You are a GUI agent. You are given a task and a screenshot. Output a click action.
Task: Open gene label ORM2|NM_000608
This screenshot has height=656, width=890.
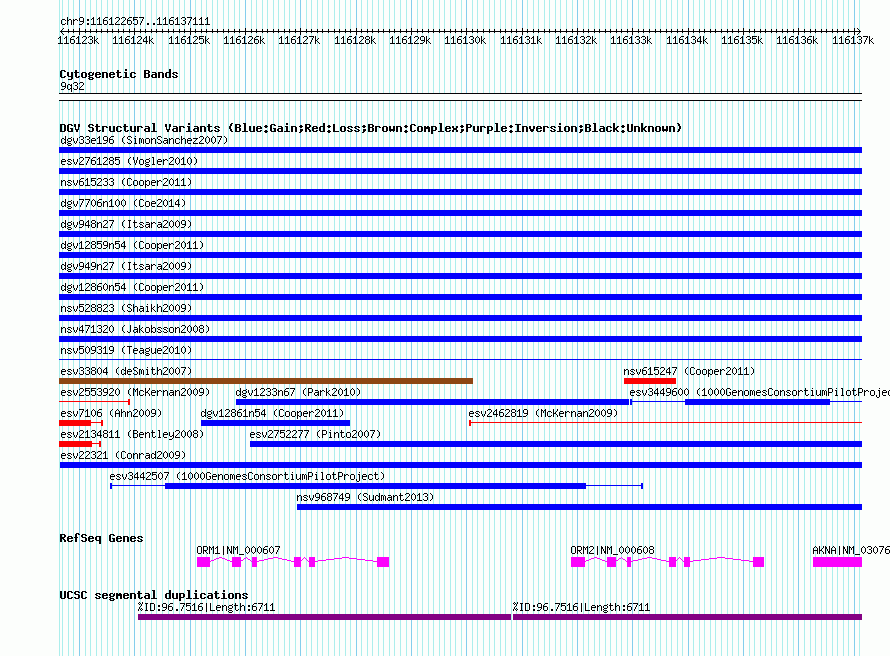(612, 550)
